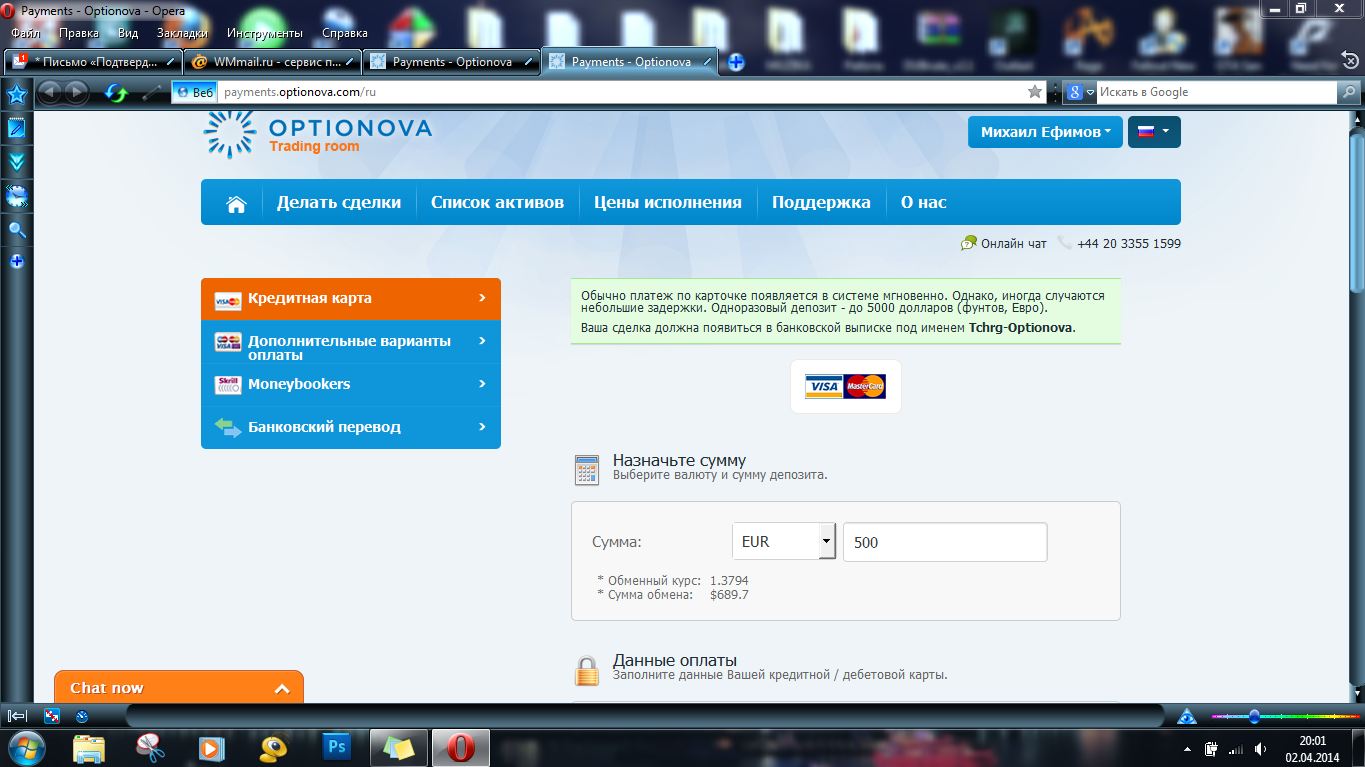This screenshot has width=1365, height=767.
Task: Open the Opera bookmarks star panel in the sidebar
Action: coord(17,95)
